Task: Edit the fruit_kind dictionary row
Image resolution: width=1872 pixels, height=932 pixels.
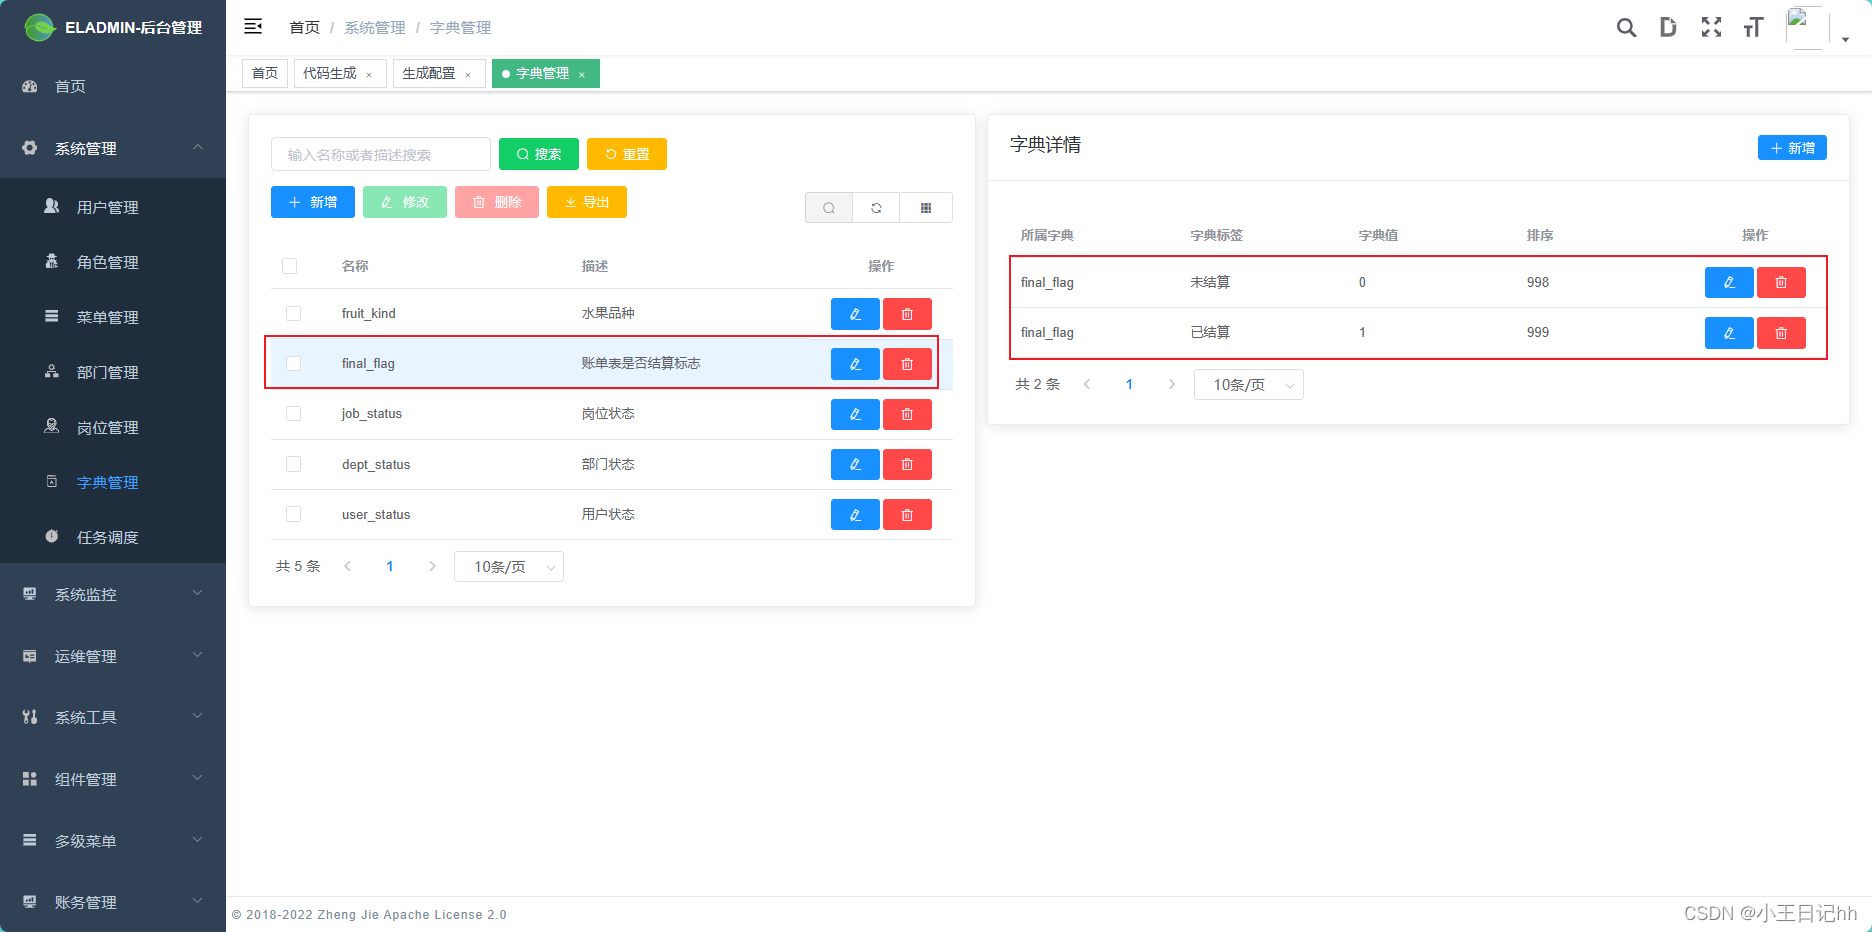Action: (x=855, y=314)
